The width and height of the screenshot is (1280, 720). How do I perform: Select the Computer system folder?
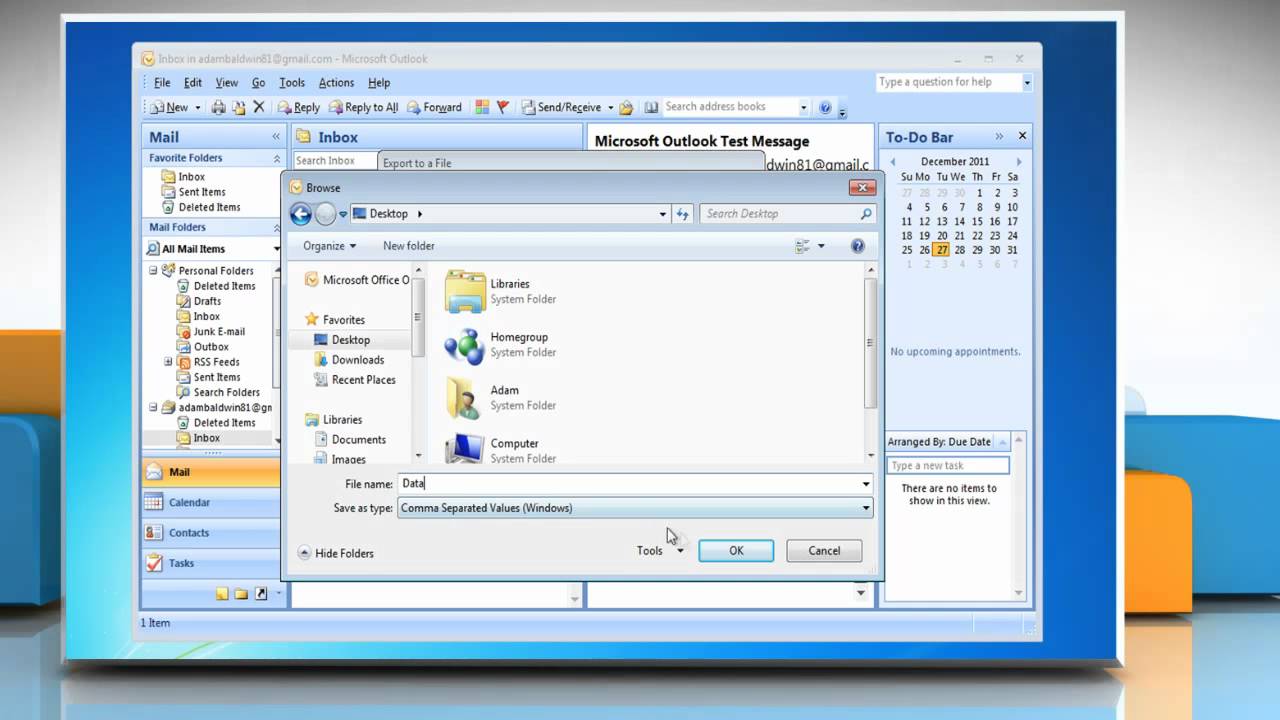click(x=500, y=448)
